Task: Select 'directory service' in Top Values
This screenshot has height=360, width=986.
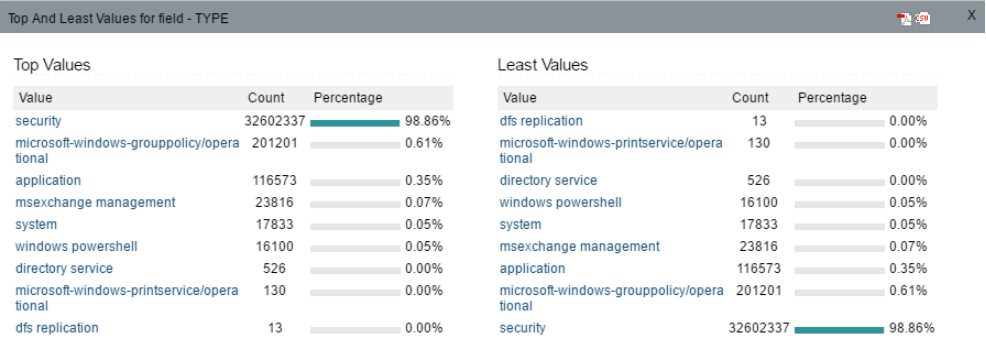Action: 64,269
